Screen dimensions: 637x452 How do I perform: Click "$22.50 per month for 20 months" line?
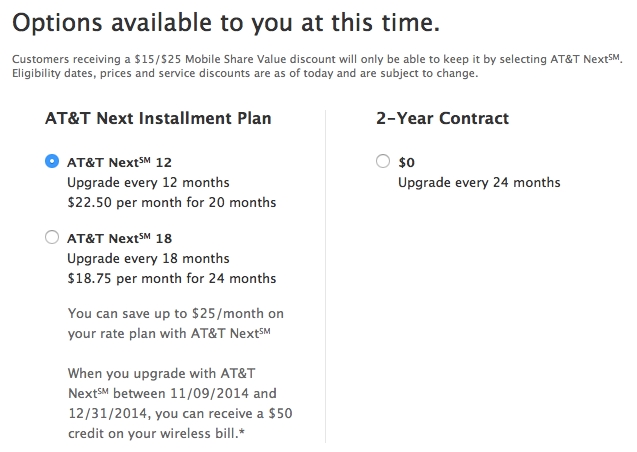coord(172,202)
